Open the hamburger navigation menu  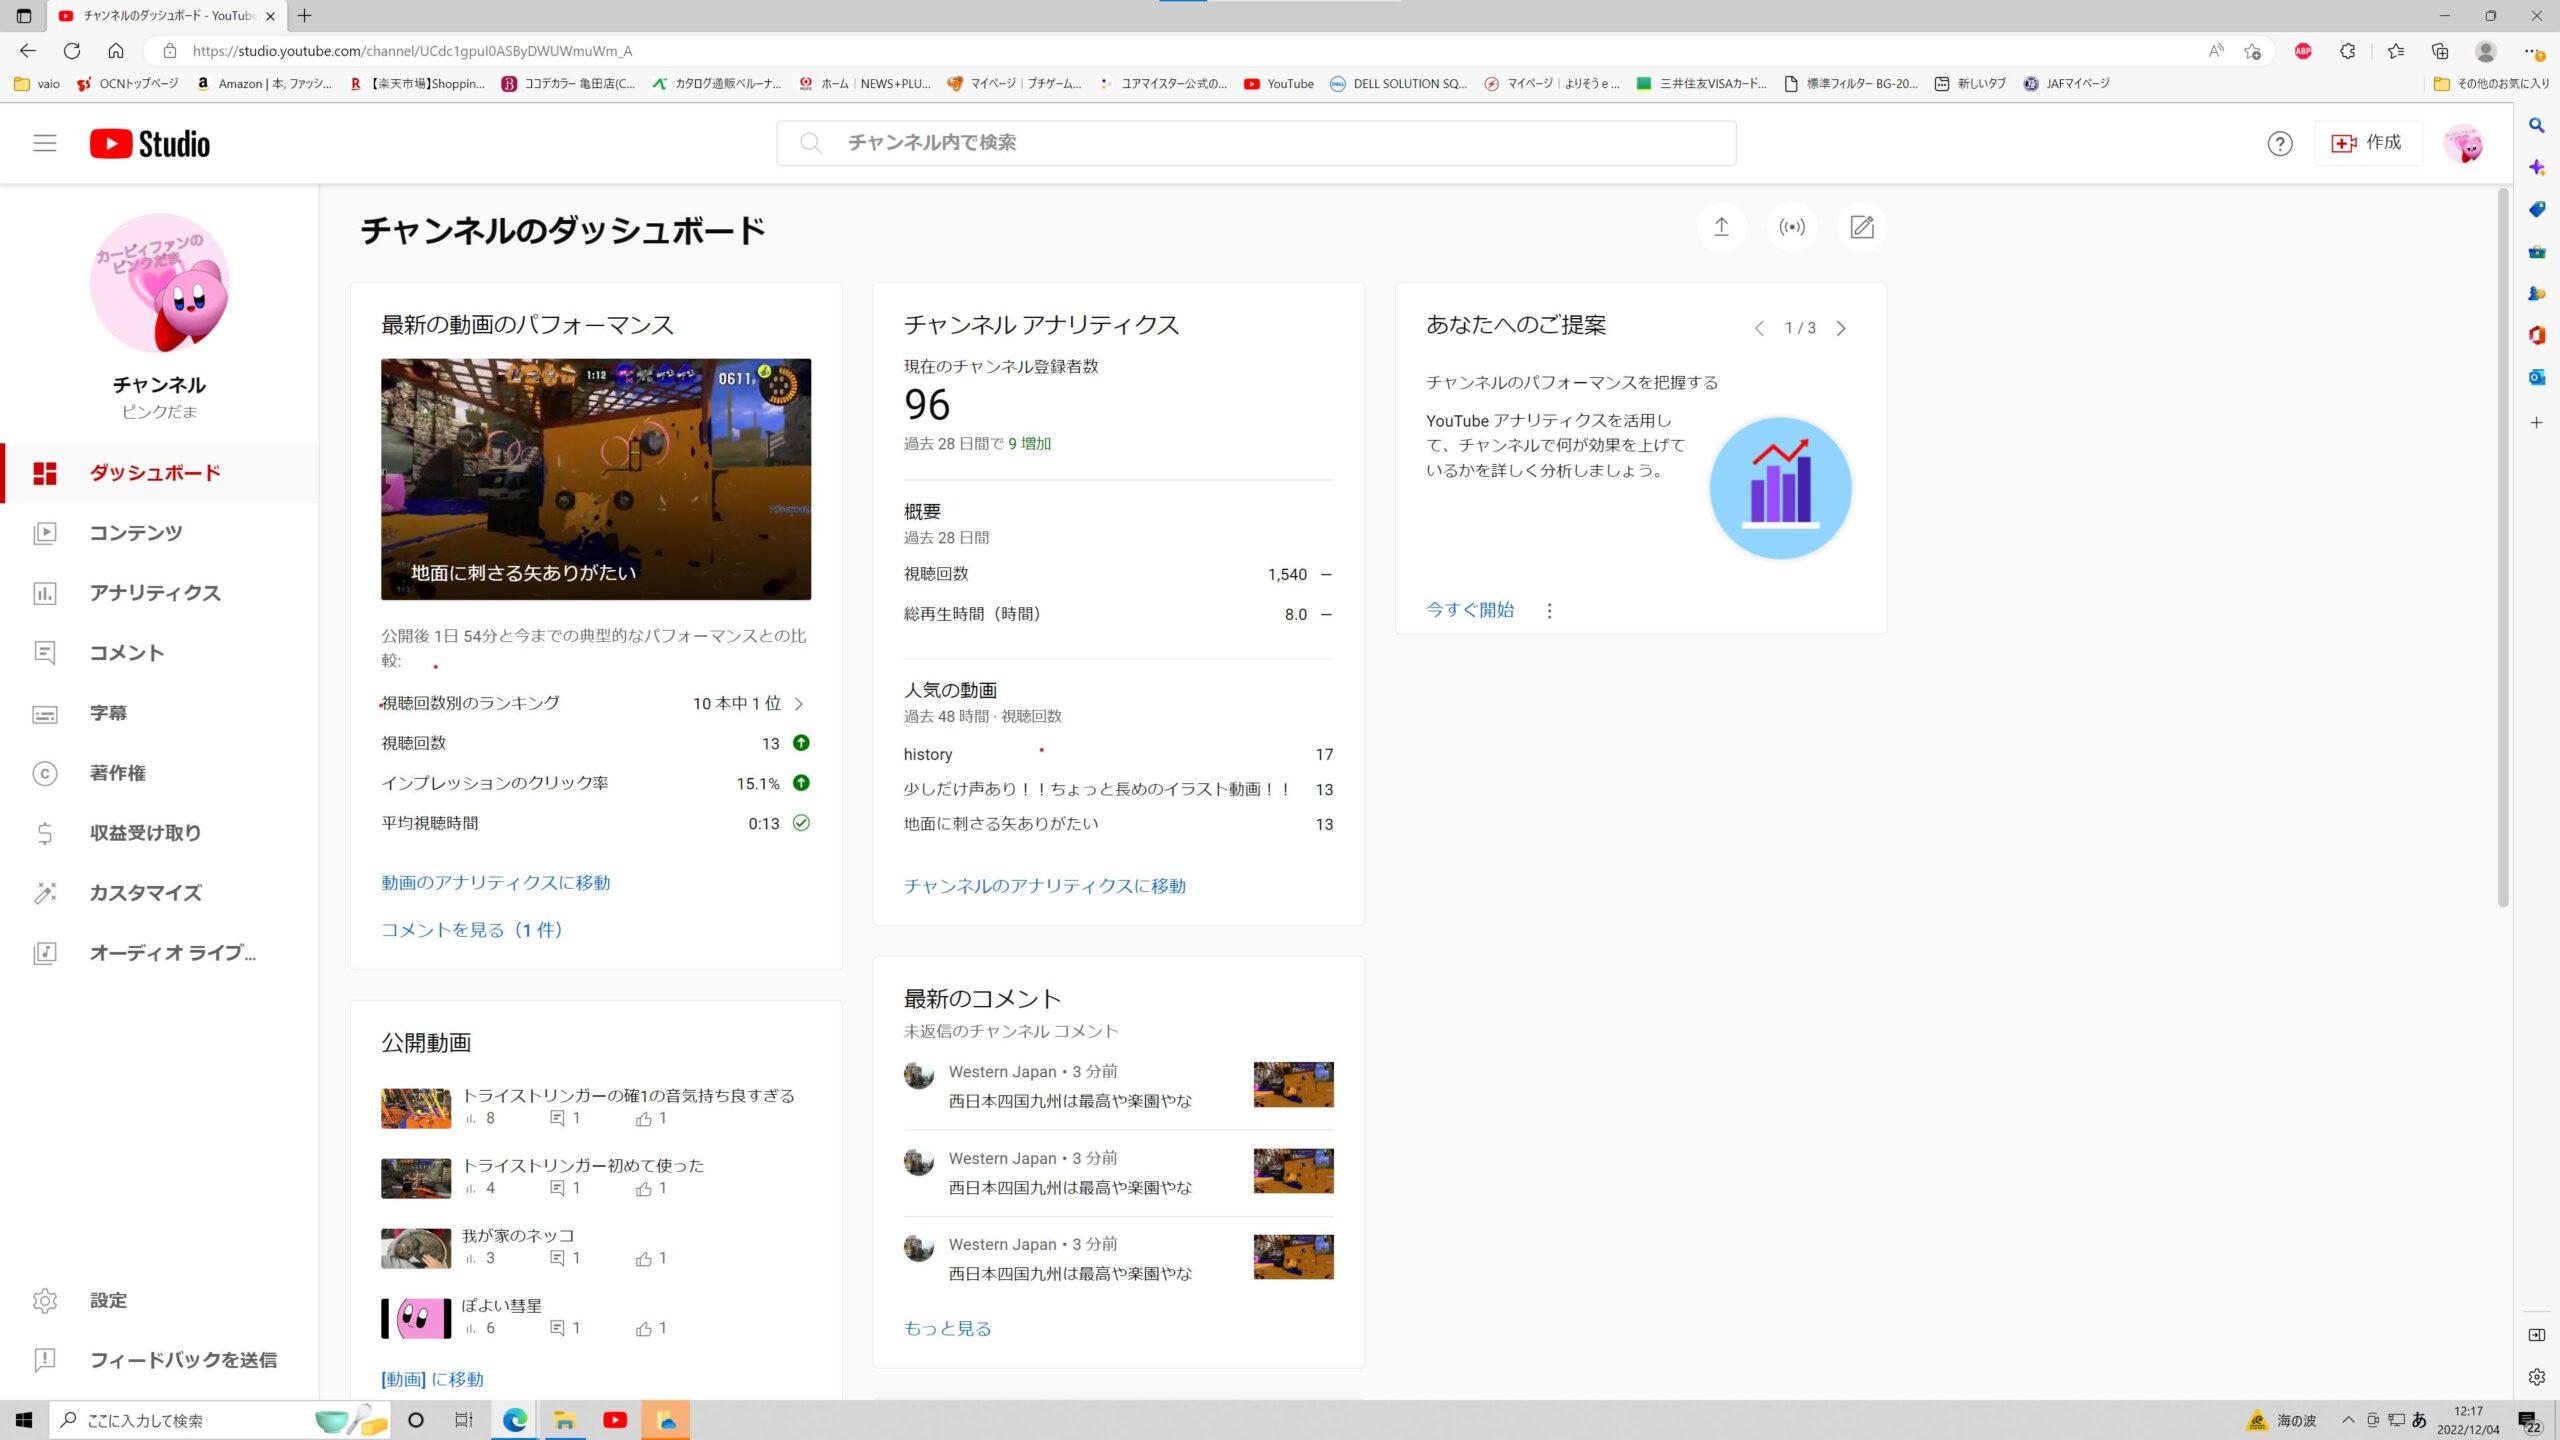click(45, 143)
